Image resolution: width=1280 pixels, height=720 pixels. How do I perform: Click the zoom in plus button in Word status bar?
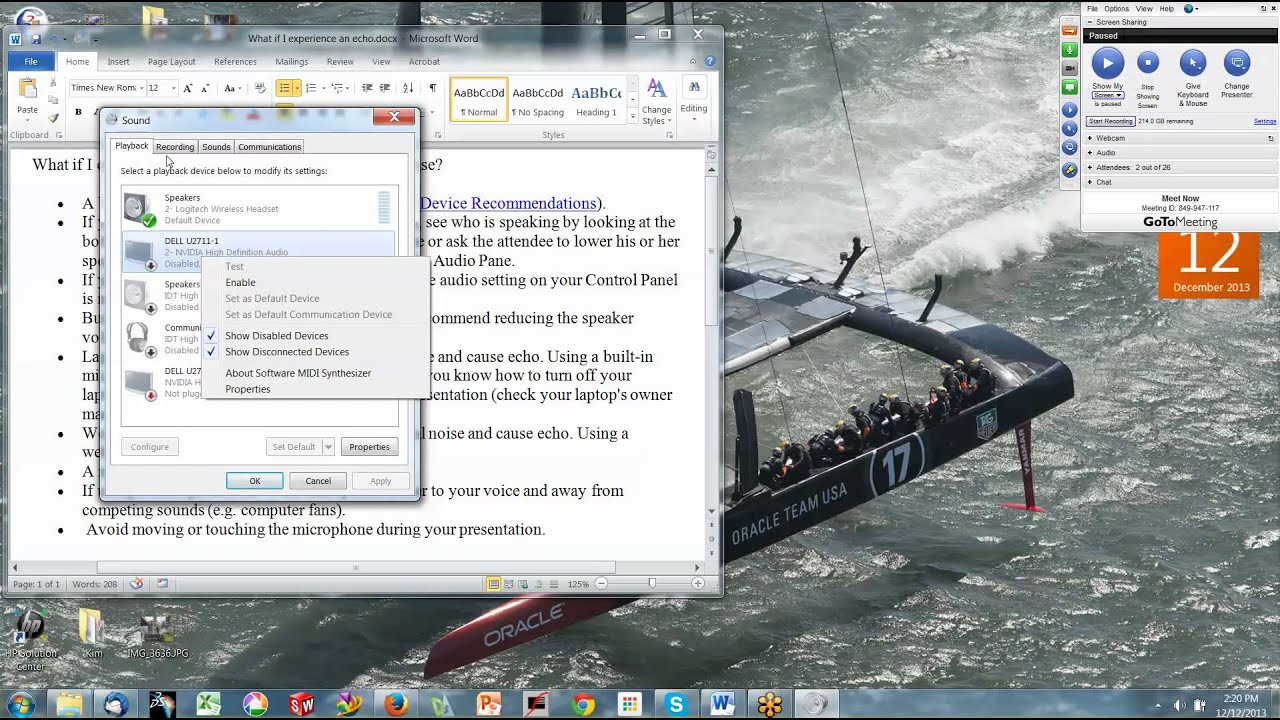(698, 583)
